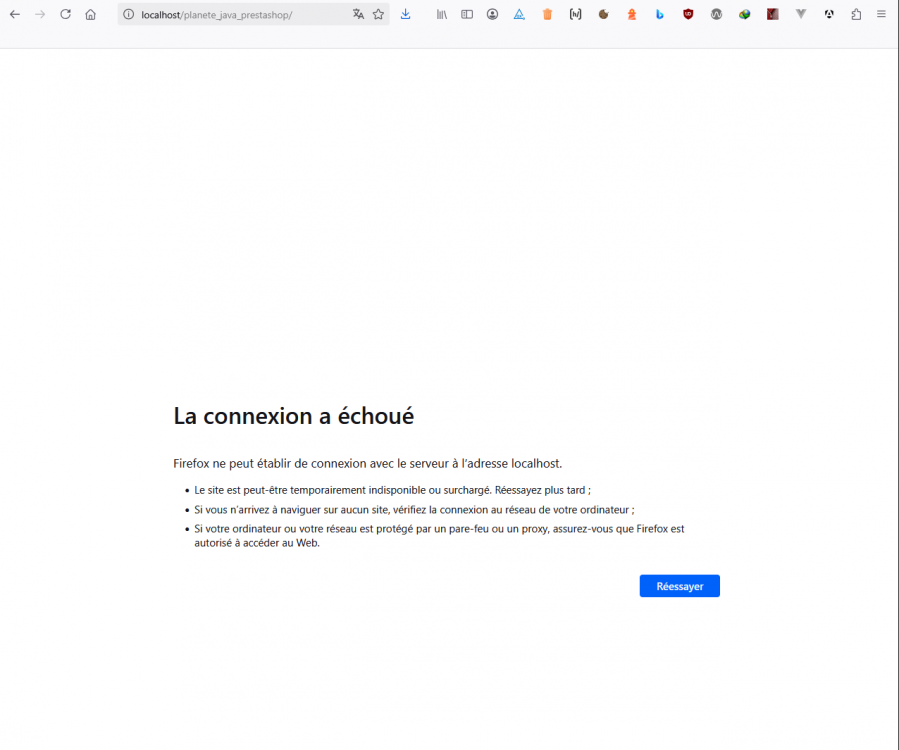Click the Home button
Screen dimensions: 899x750
tap(90, 14)
